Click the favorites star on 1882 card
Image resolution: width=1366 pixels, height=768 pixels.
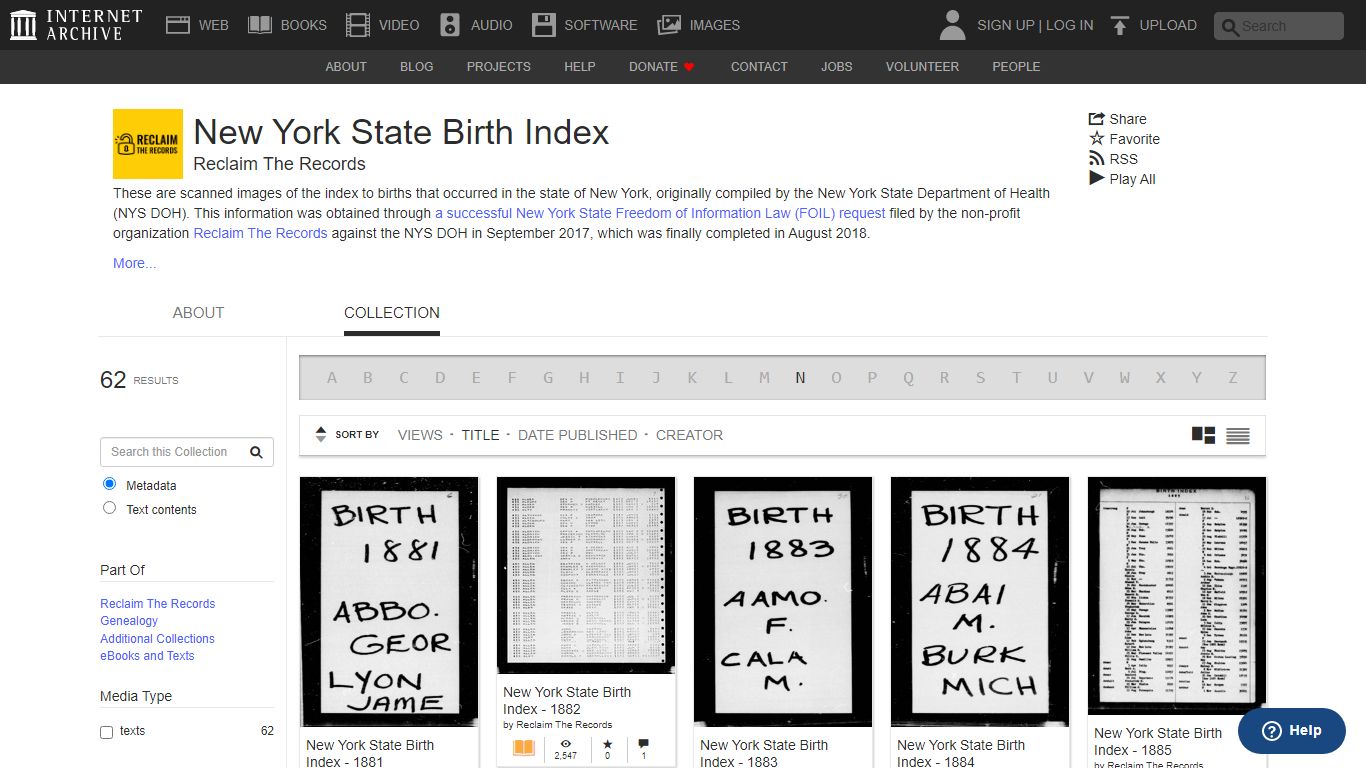607,744
